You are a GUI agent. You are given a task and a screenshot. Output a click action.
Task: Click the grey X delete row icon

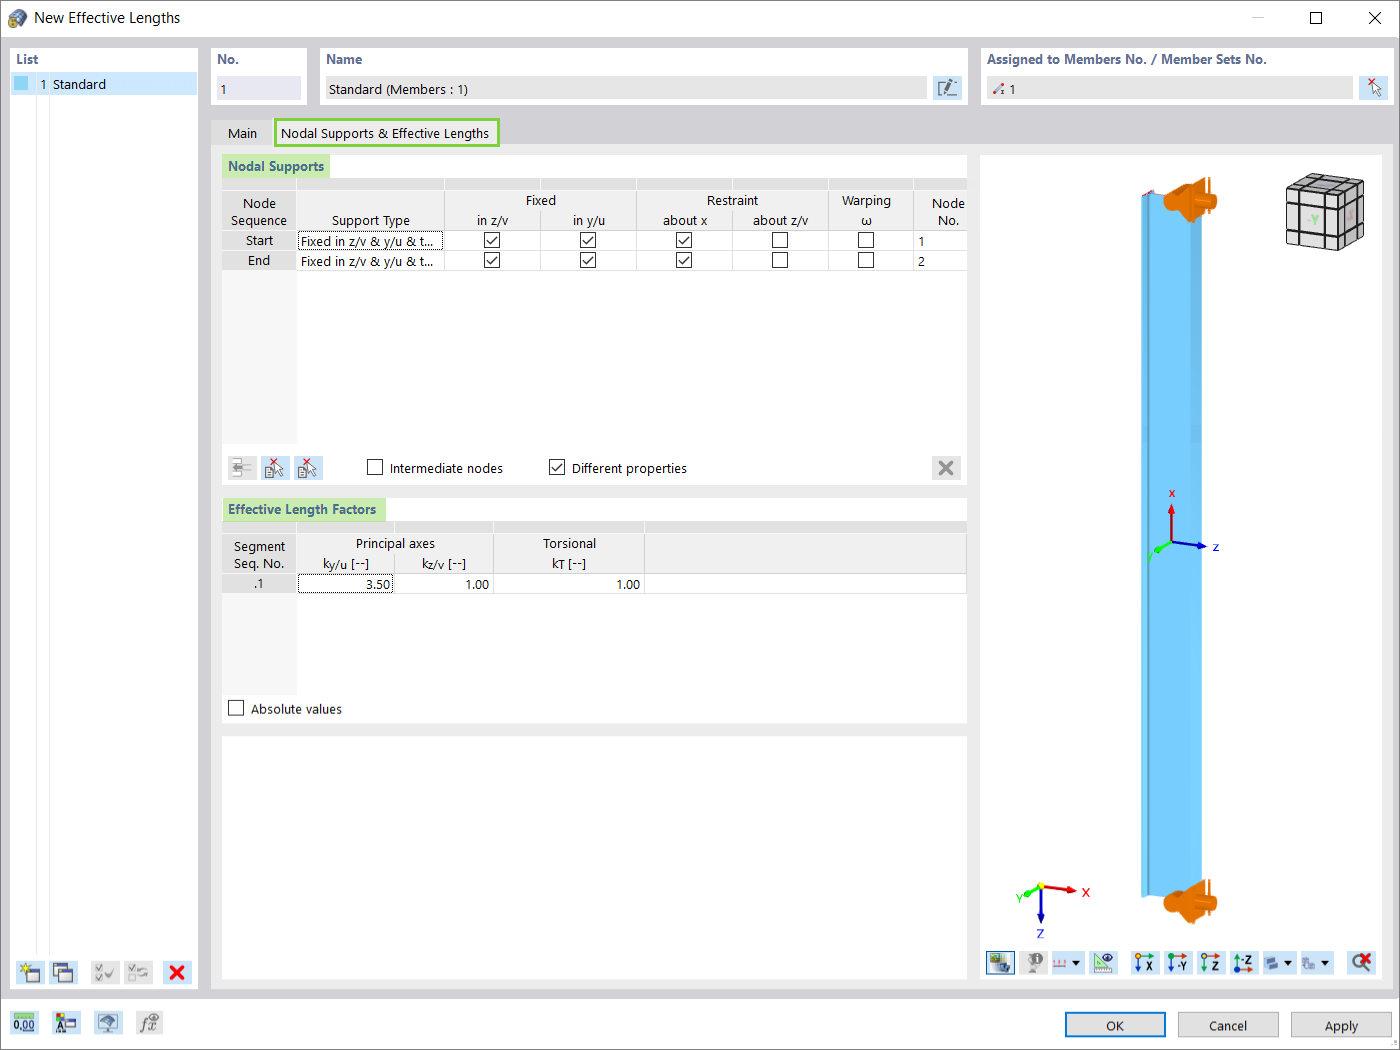pos(946,468)
